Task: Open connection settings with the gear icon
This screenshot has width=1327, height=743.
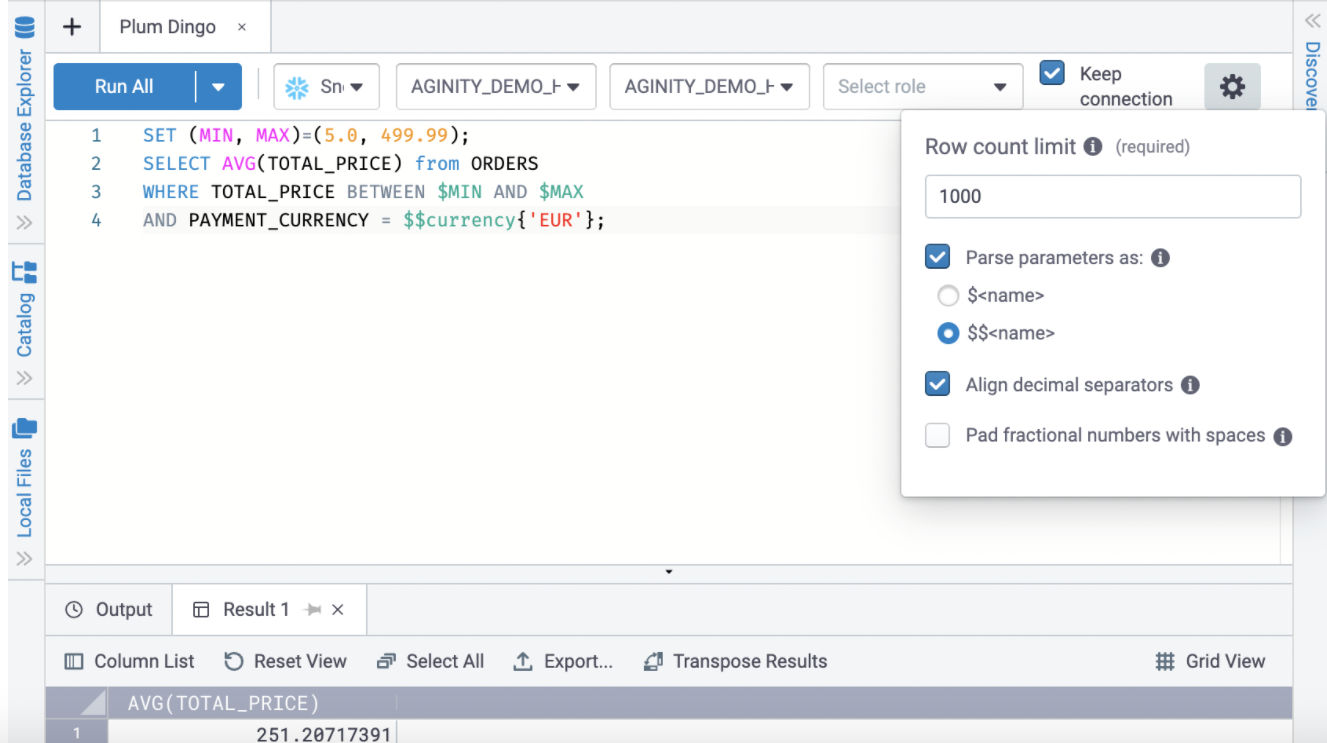Action: point(1232,86)
